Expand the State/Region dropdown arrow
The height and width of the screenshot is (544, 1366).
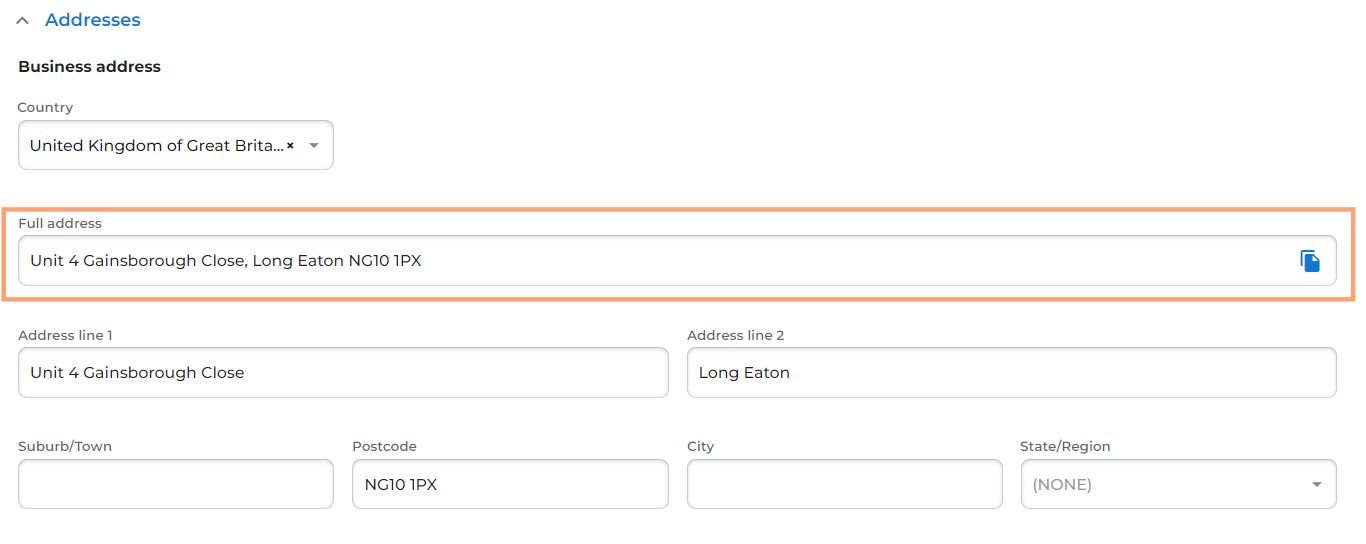coord(1316,485)
